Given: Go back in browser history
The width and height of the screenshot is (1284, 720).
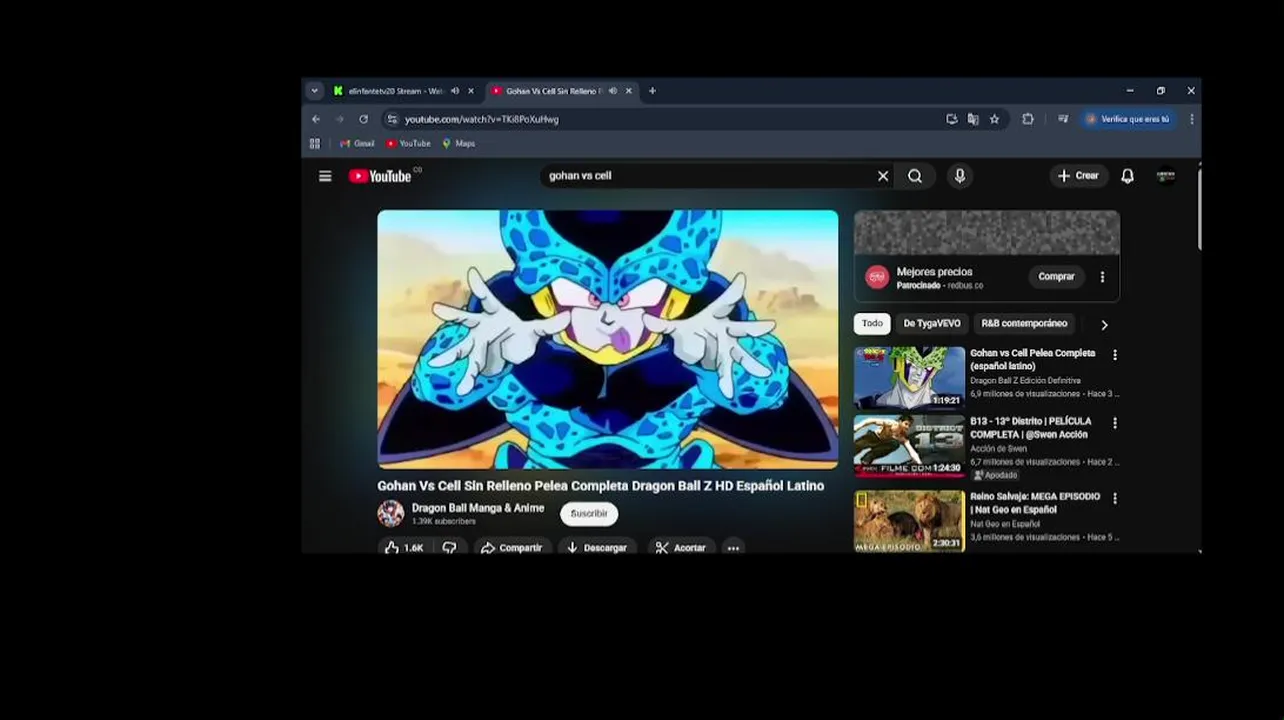Looking at the screenshot, I should coord(316,119).
